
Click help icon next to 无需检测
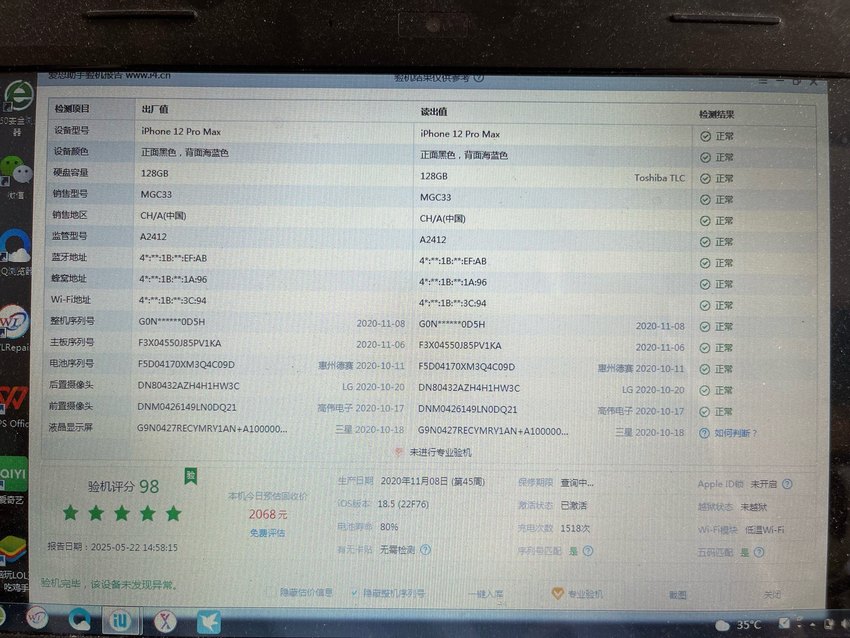(x=426, y=550)
